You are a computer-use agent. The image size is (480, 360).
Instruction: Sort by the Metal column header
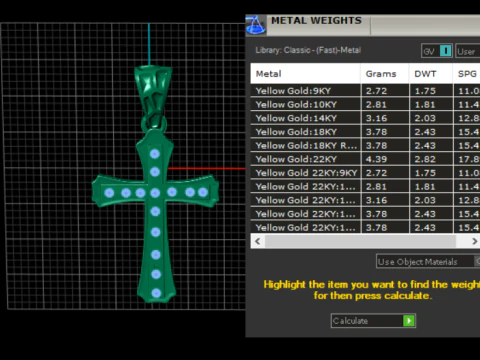tap(305, 74)
